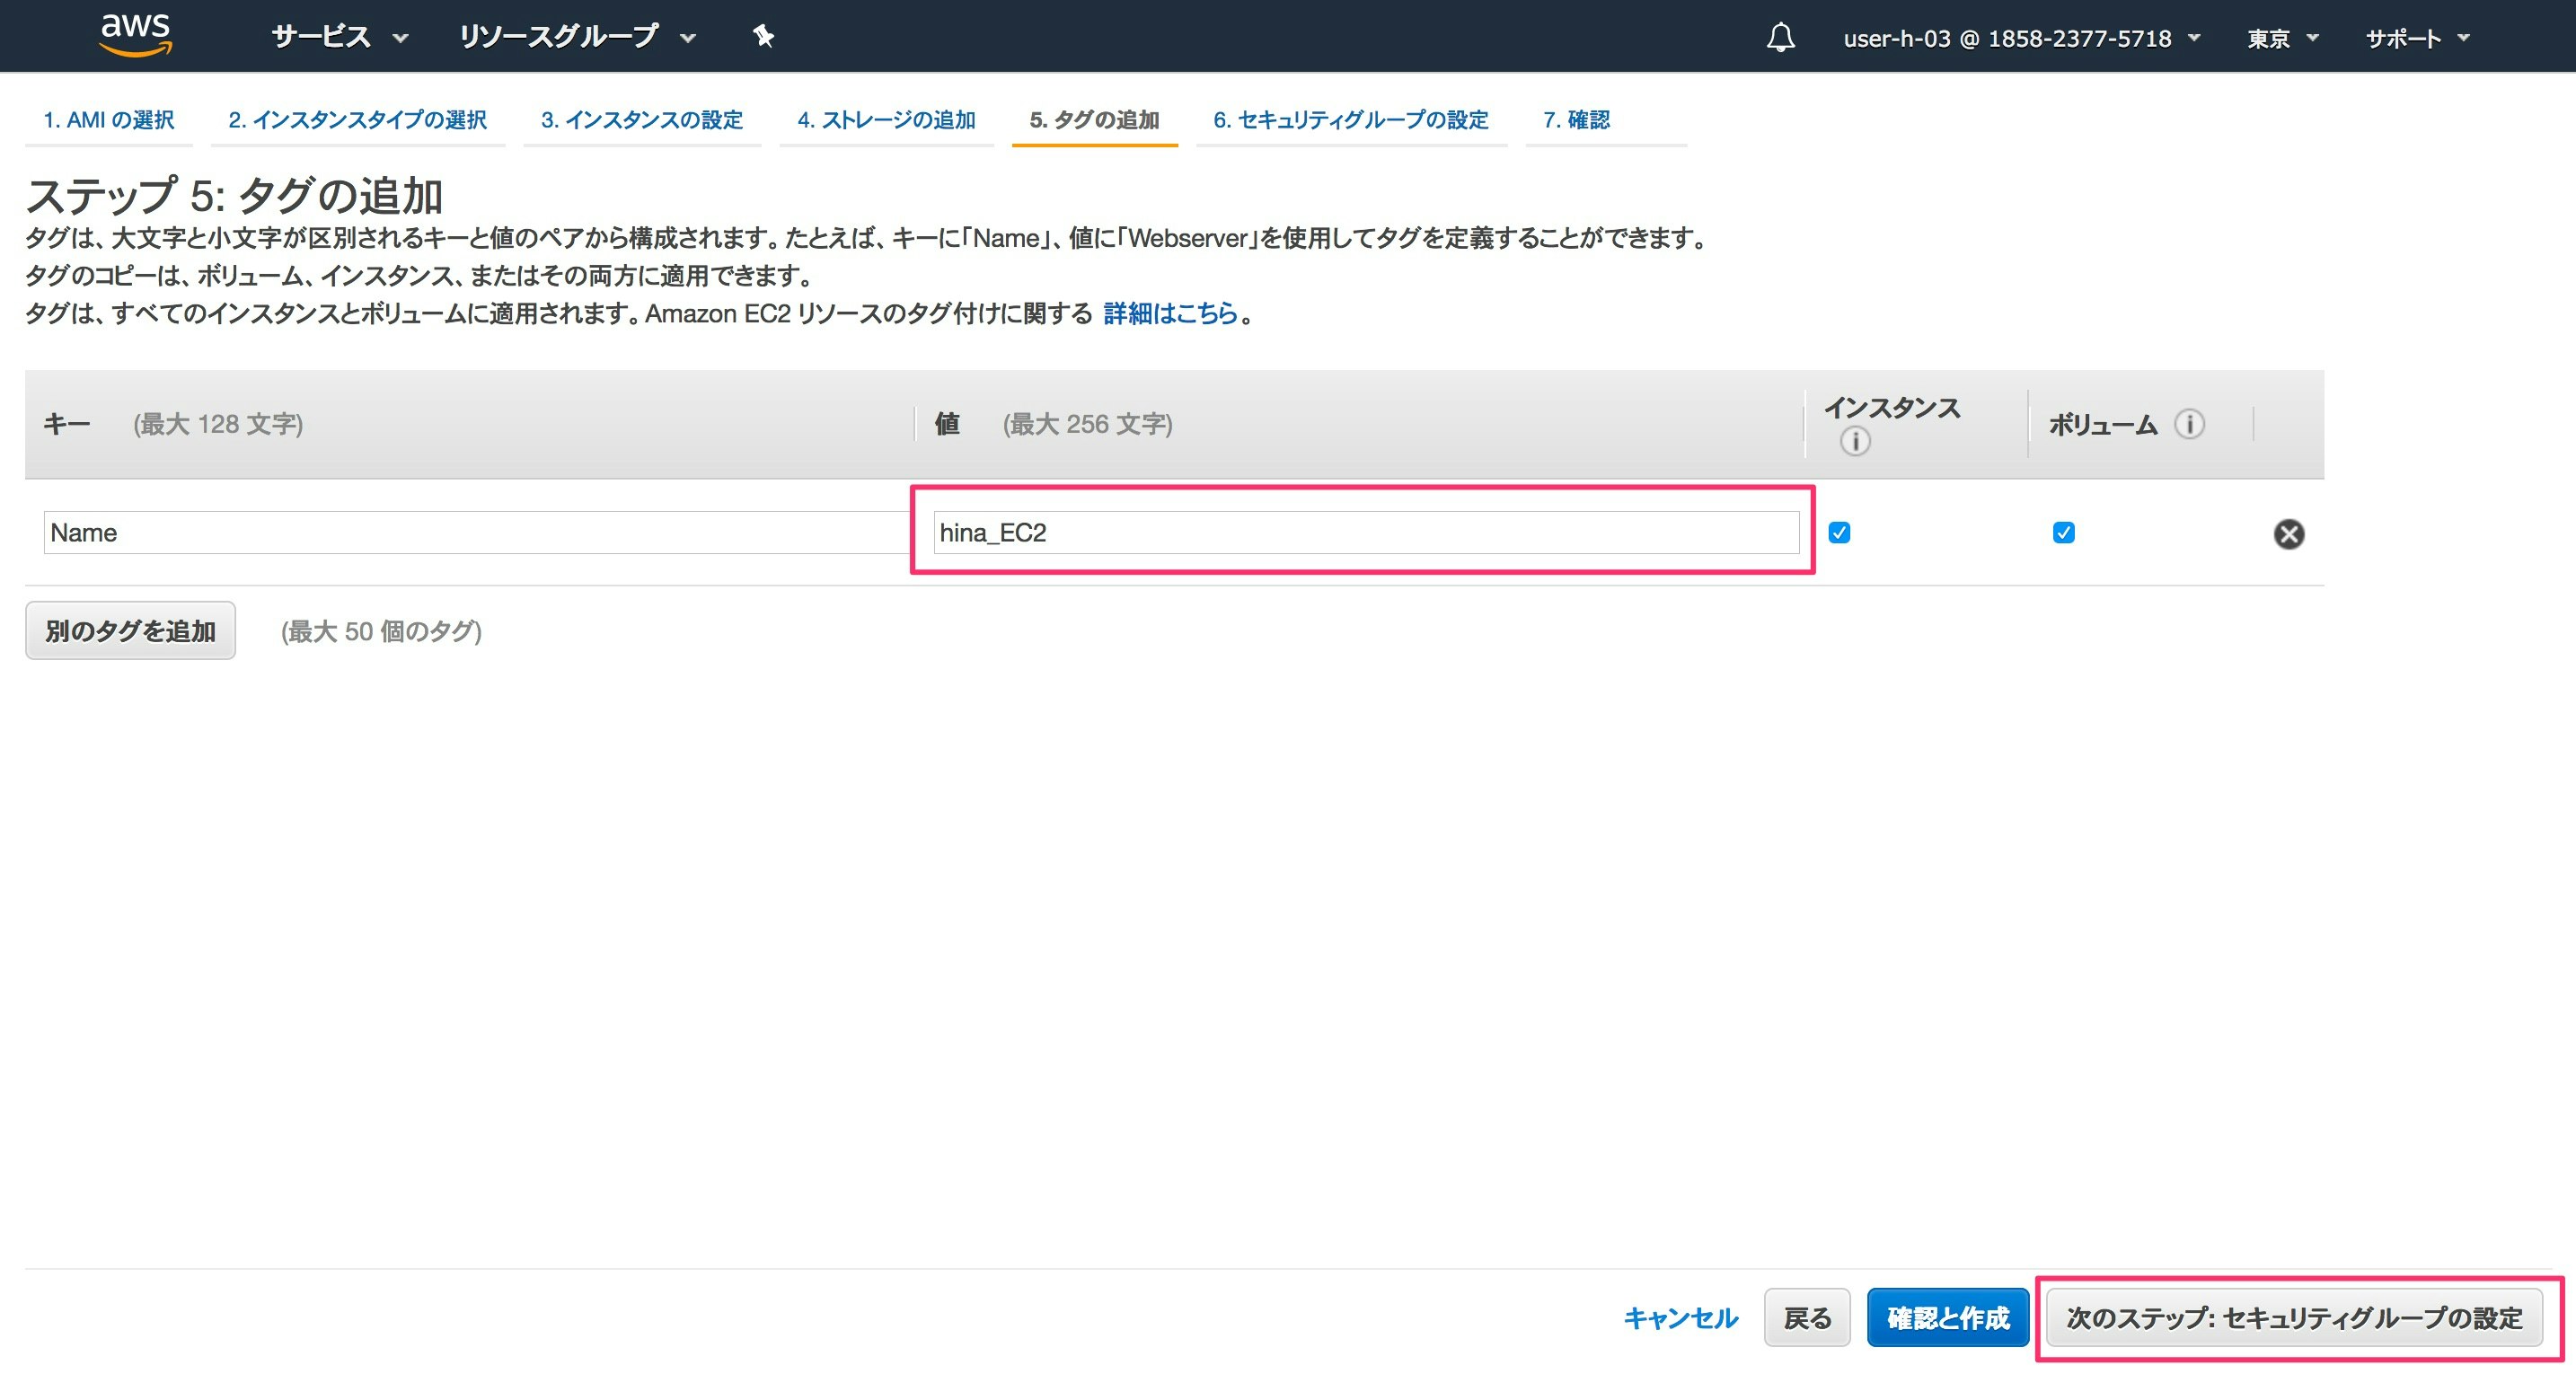Uncheck the インスタンス checkbox for Name tag

tap(1839, 533)
